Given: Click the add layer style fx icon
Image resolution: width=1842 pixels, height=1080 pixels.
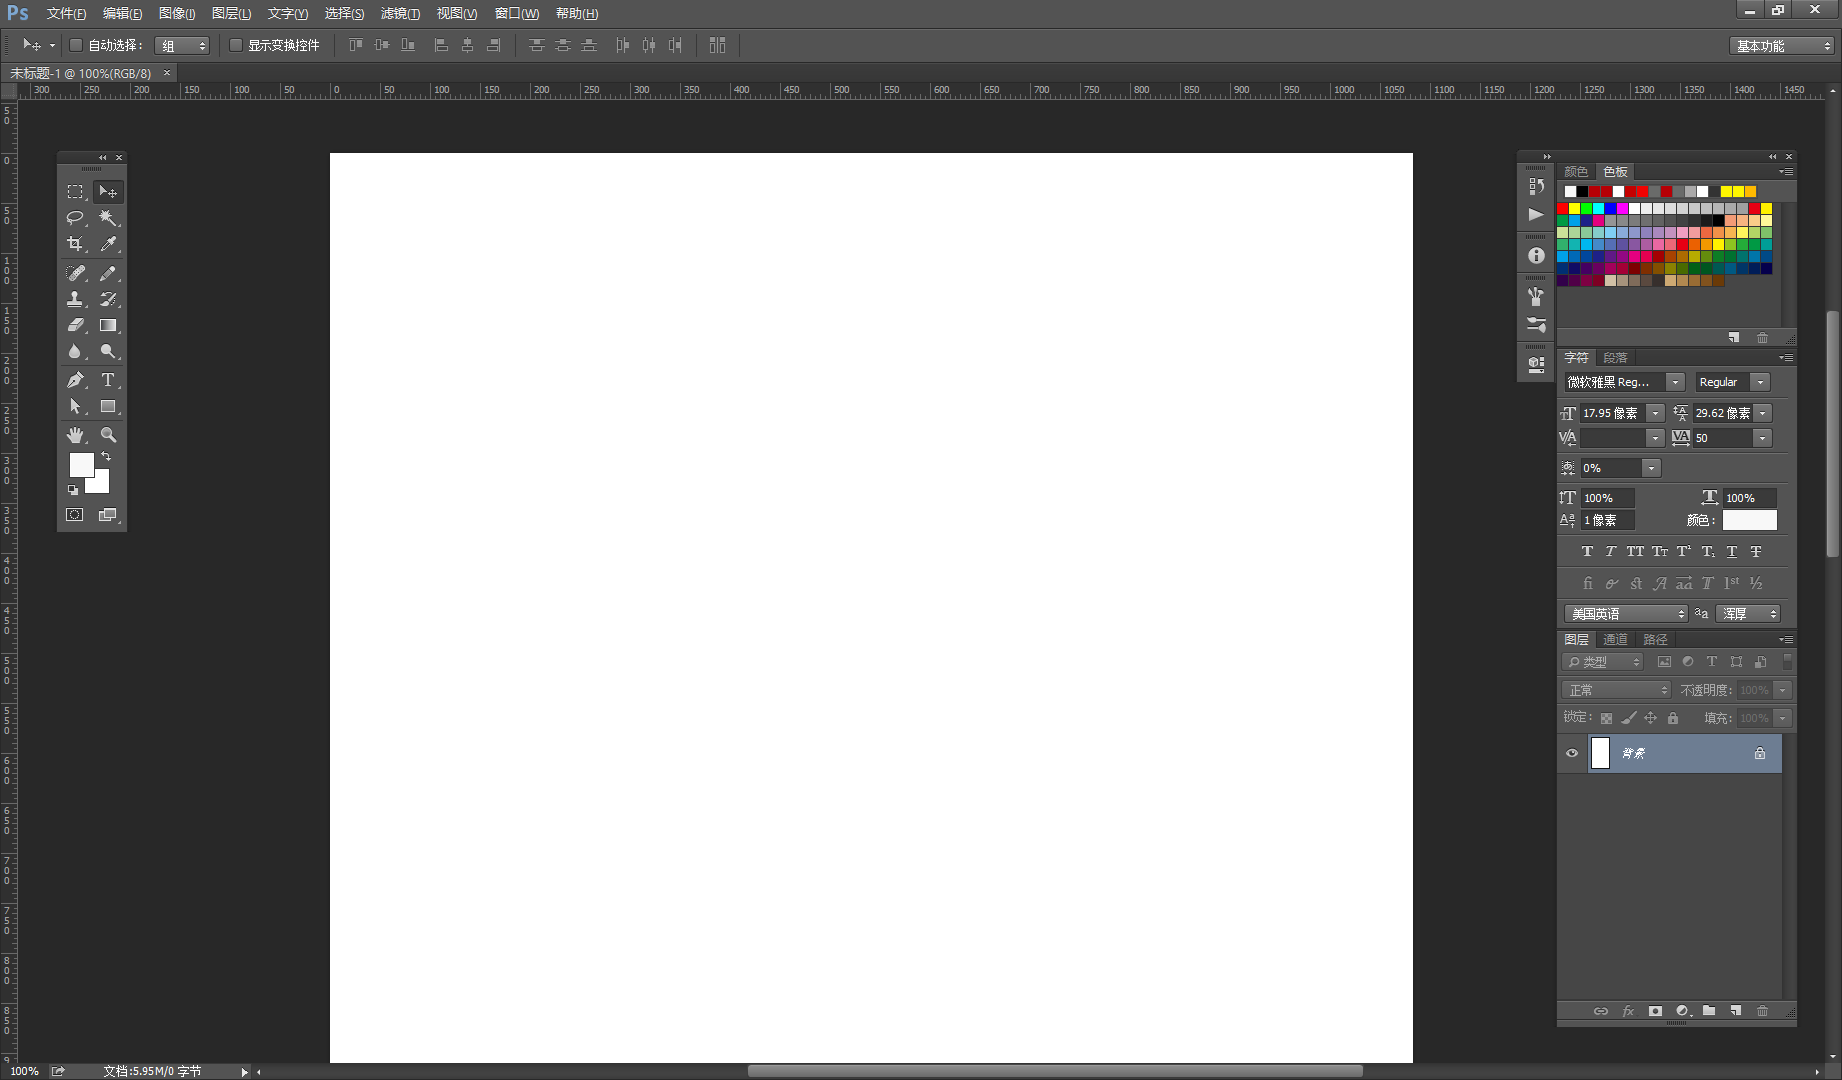Looking at the screenshot, I should point(1628,1011).
